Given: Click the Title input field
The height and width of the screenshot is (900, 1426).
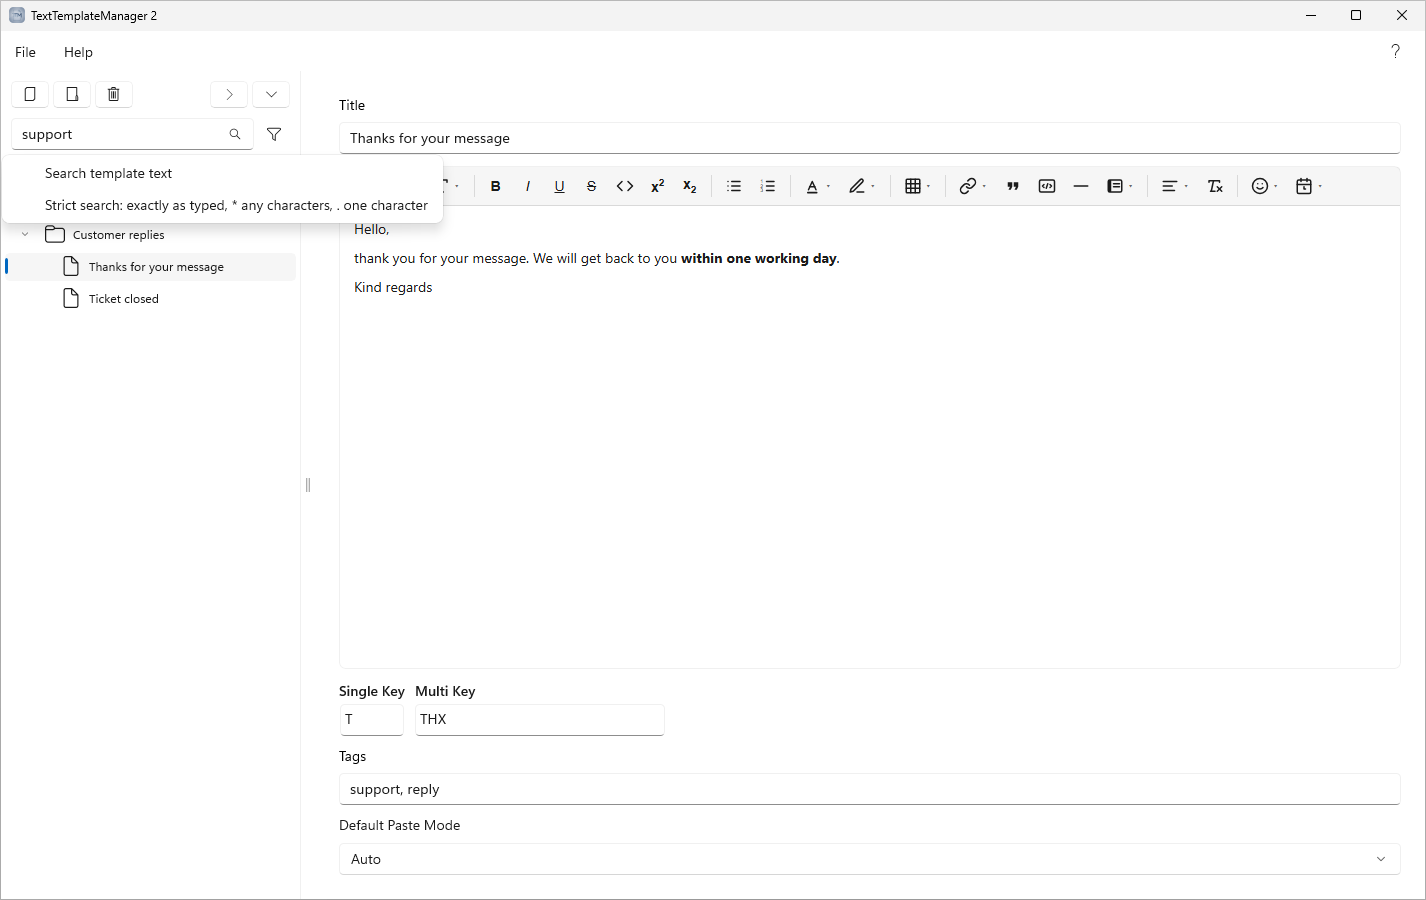Looking at the screenshot, I should tap(869, 138).
